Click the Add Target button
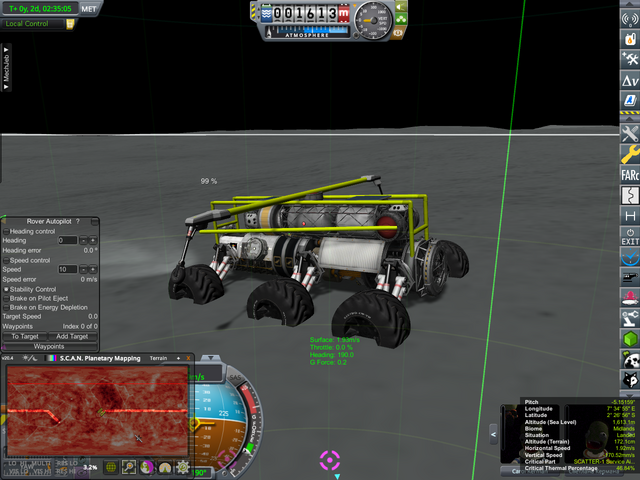Viewport: 640px width, 480px height. point(72,336)
